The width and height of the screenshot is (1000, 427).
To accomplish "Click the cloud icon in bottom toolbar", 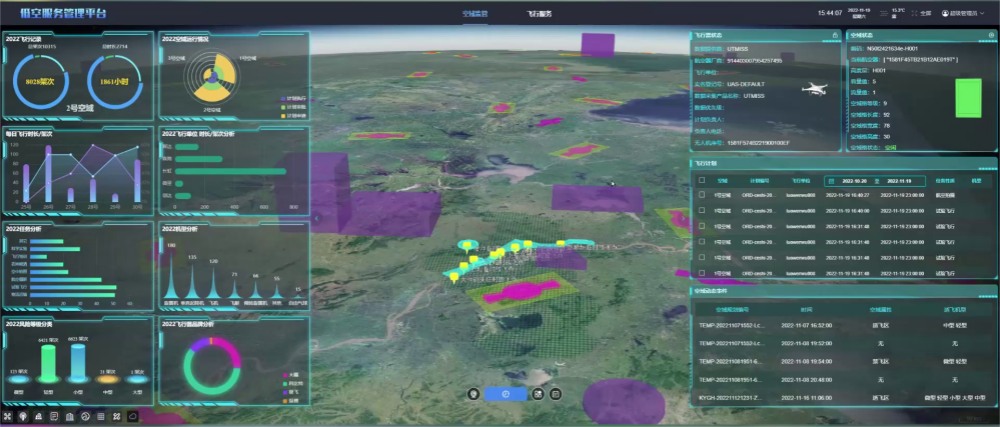I will coord(132,416).
